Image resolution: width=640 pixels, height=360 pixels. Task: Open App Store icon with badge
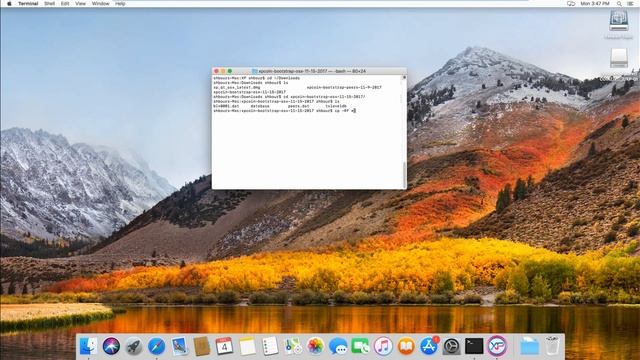(x=429, y=346)
